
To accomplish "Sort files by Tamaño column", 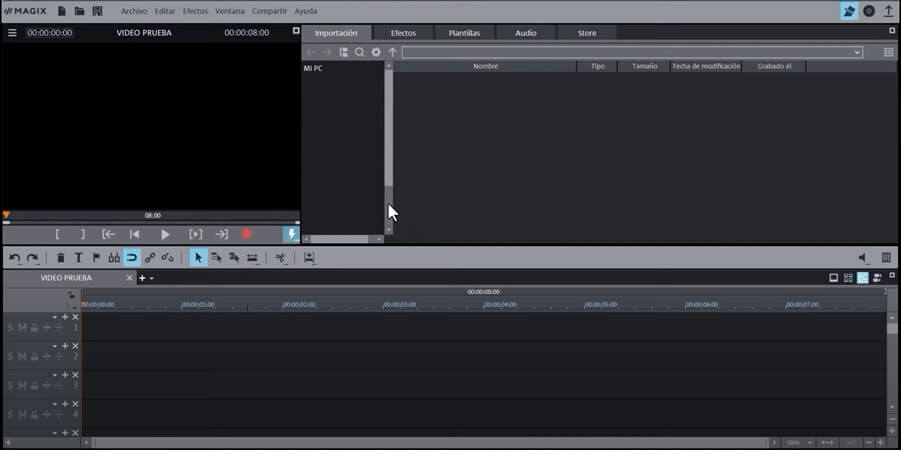I will coord(645,67).
